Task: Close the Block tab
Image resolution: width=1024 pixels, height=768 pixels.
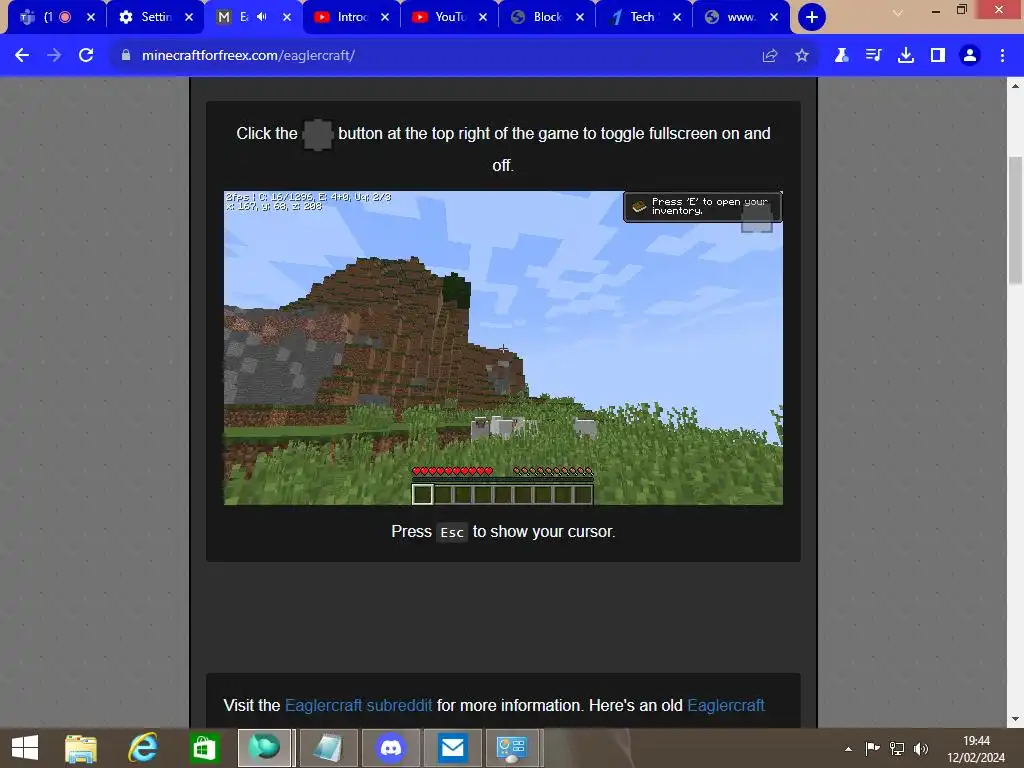Action: [580, 17]
